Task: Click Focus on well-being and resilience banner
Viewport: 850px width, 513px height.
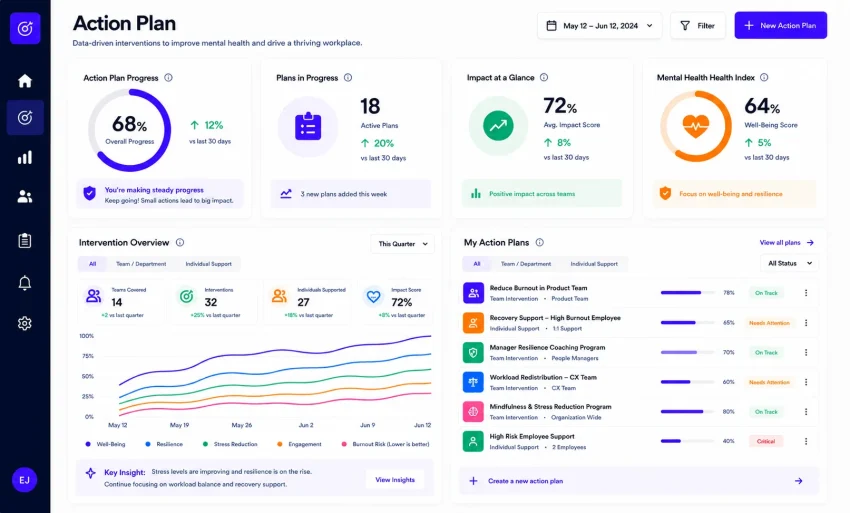Action: [x=735, y=194]
